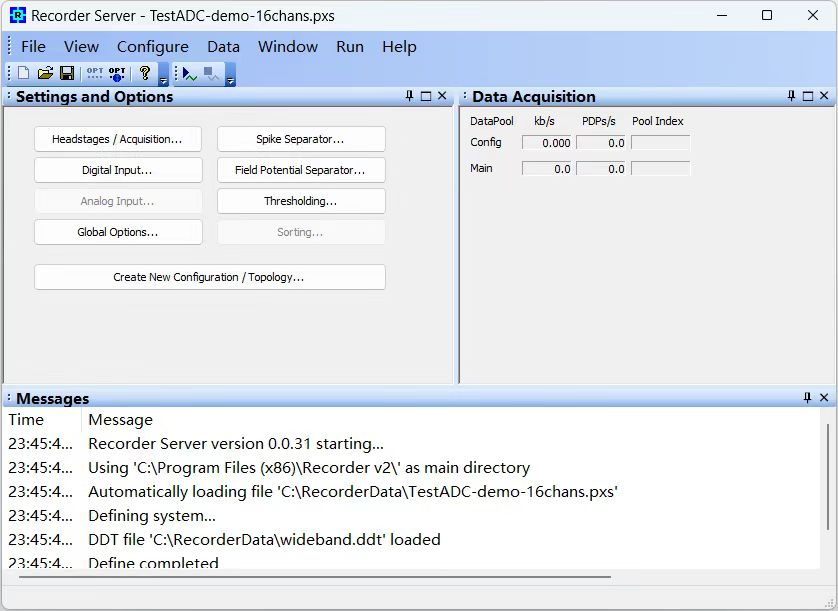Image resolution: width=838 pixels, height=611 pixels.
Task: Select the 'Automatically loading file' message row
Action: coord(412,492)
